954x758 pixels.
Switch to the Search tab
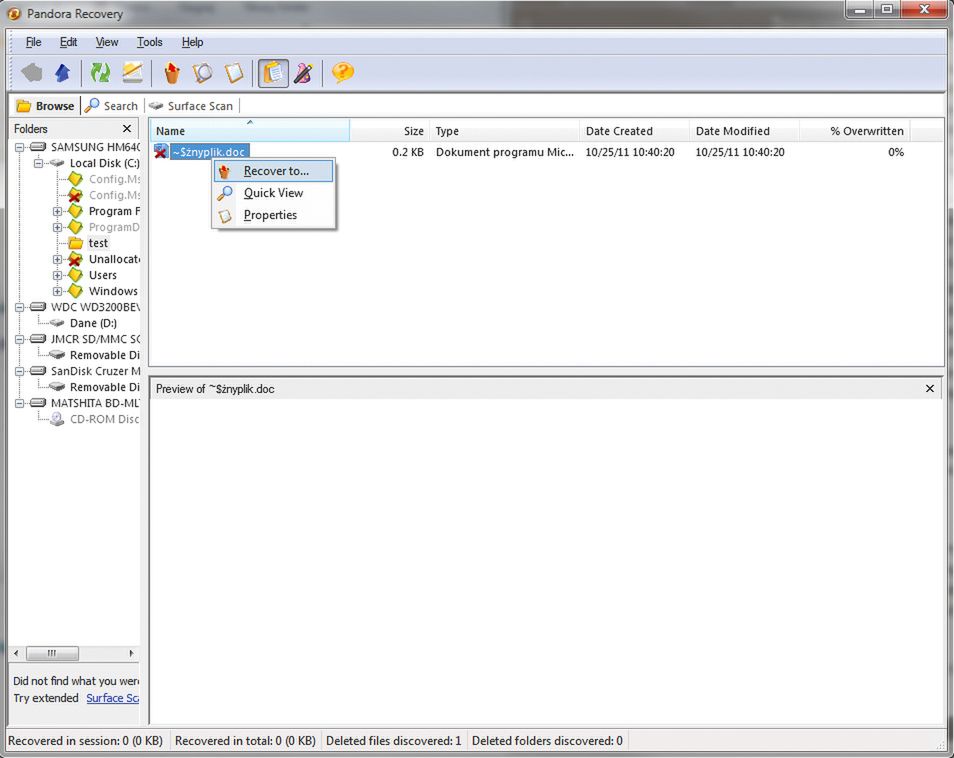(112, 106)
